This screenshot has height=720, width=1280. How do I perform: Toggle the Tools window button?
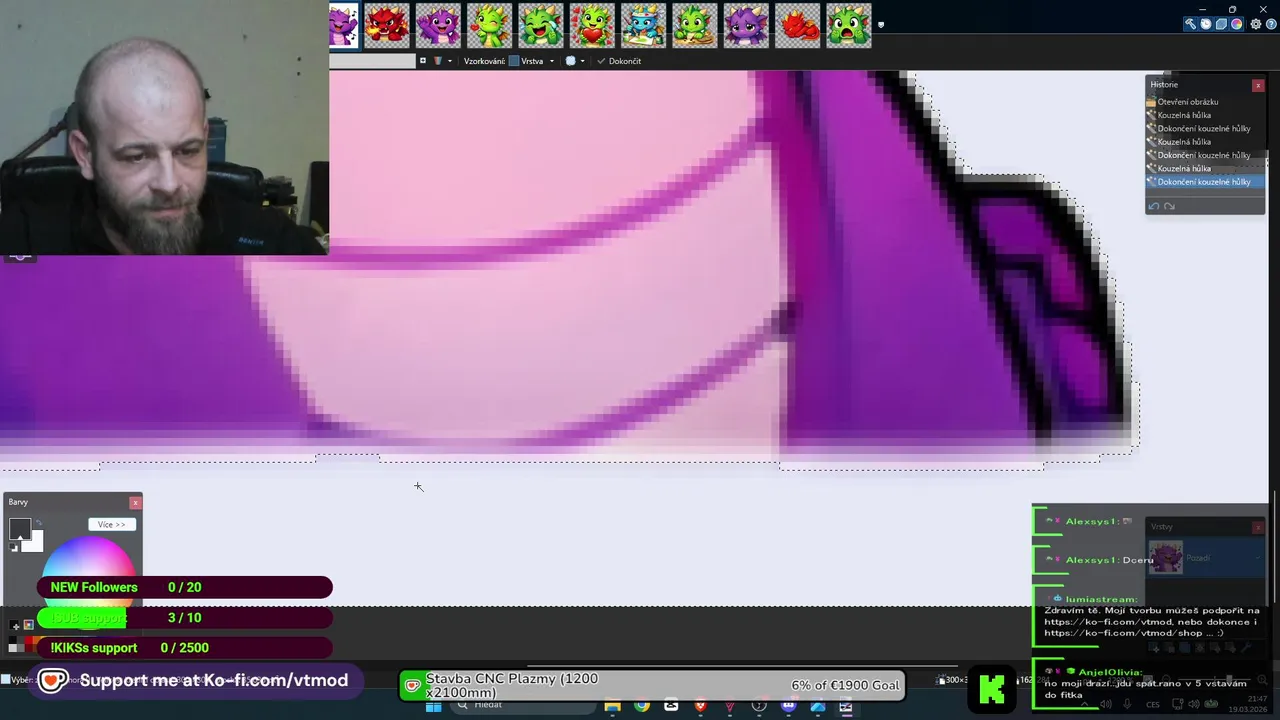[x=1190, y=25]
